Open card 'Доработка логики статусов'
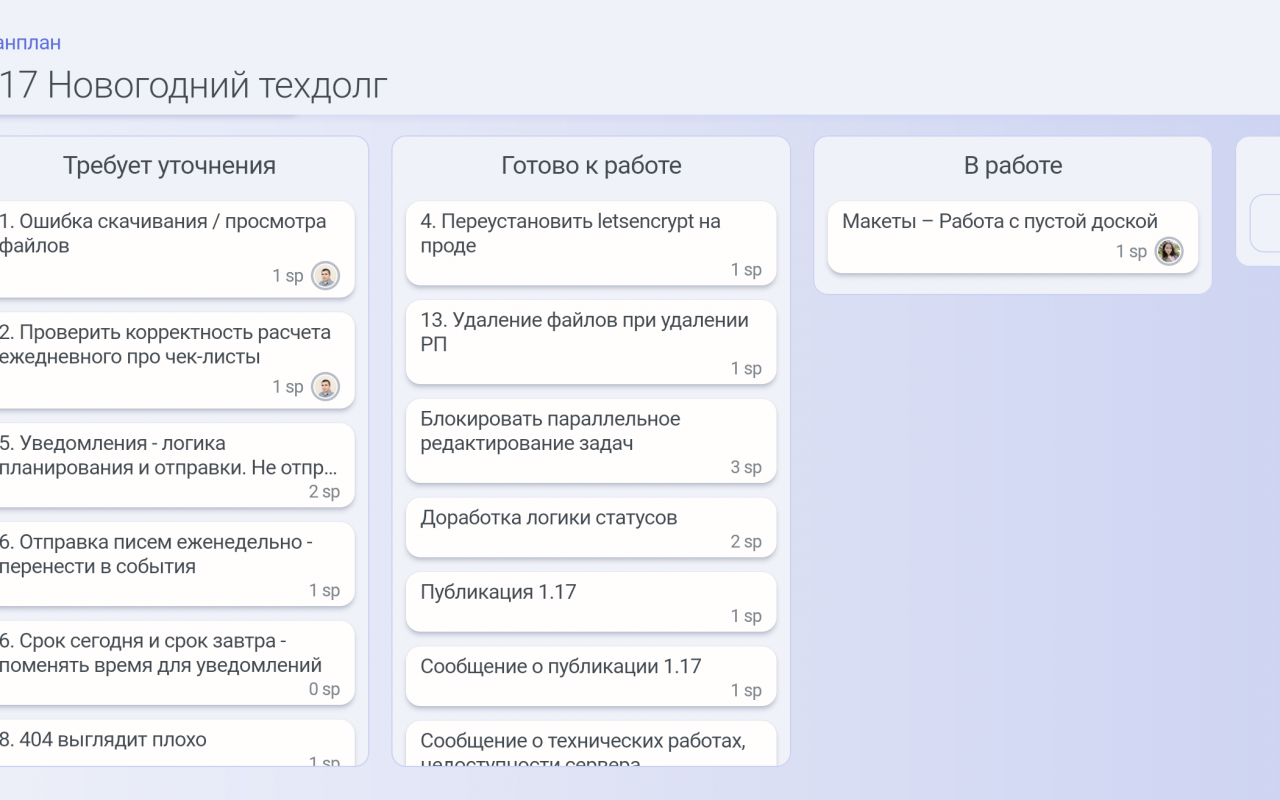The height and width of the screenshot is (800, 1280). tap(591, 528)
